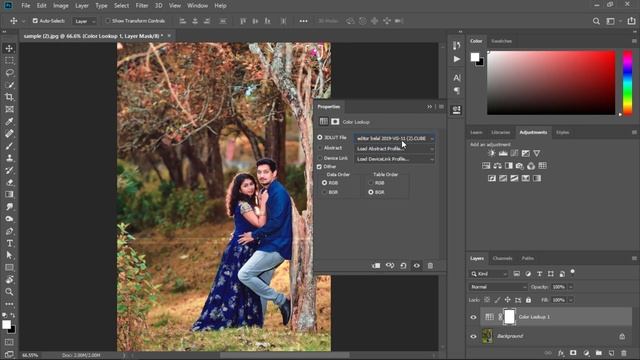Open the Search icon in options bar
The height and width of the screenshot is (360, 640).
(596, 21)
